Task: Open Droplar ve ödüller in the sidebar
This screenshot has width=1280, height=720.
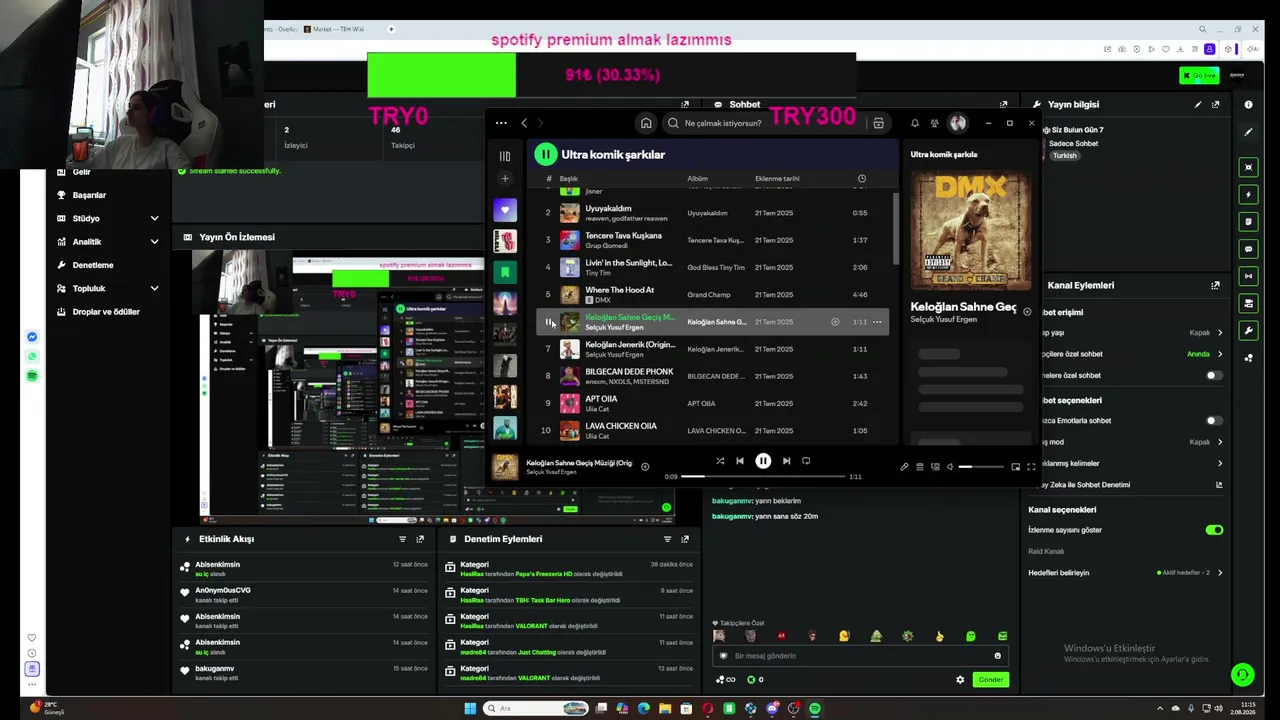Action: coord(106,312)
